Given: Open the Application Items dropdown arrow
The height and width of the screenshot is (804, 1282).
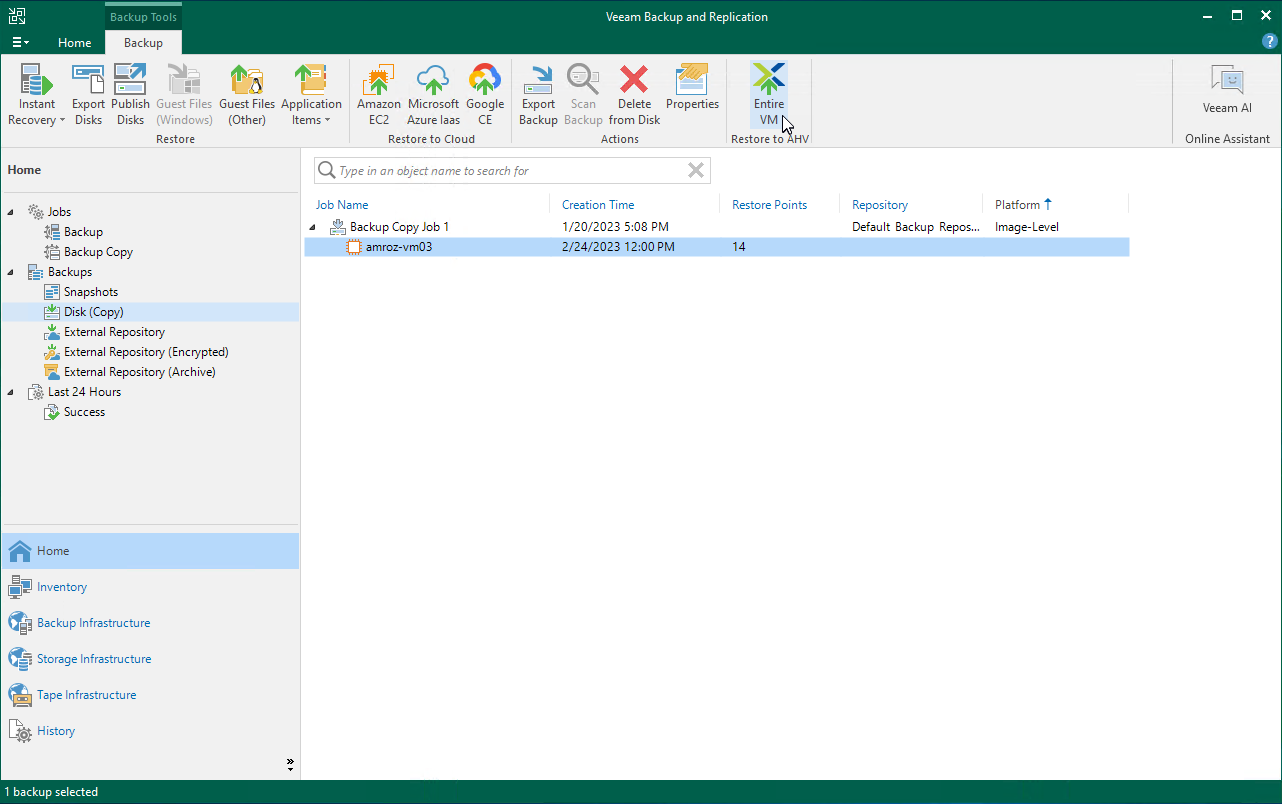Looking at the screenshot, I should [327, 121].
